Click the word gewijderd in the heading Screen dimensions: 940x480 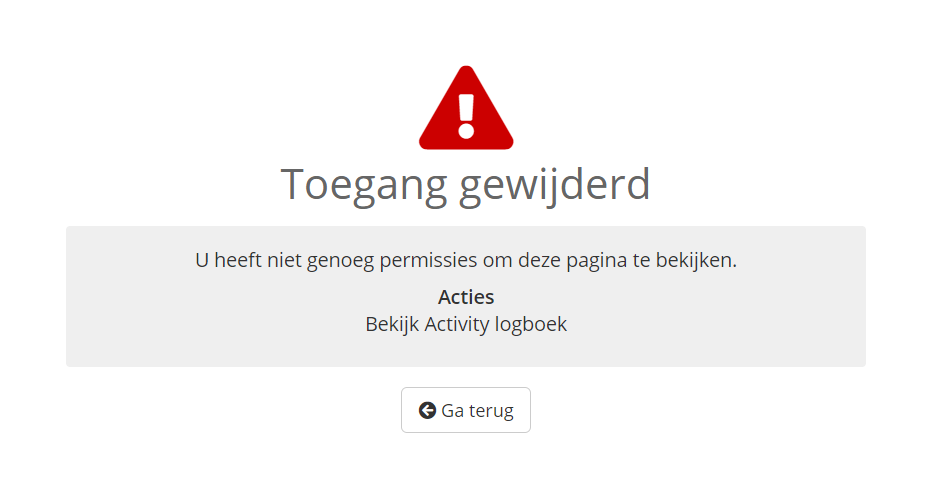(555, 184)
